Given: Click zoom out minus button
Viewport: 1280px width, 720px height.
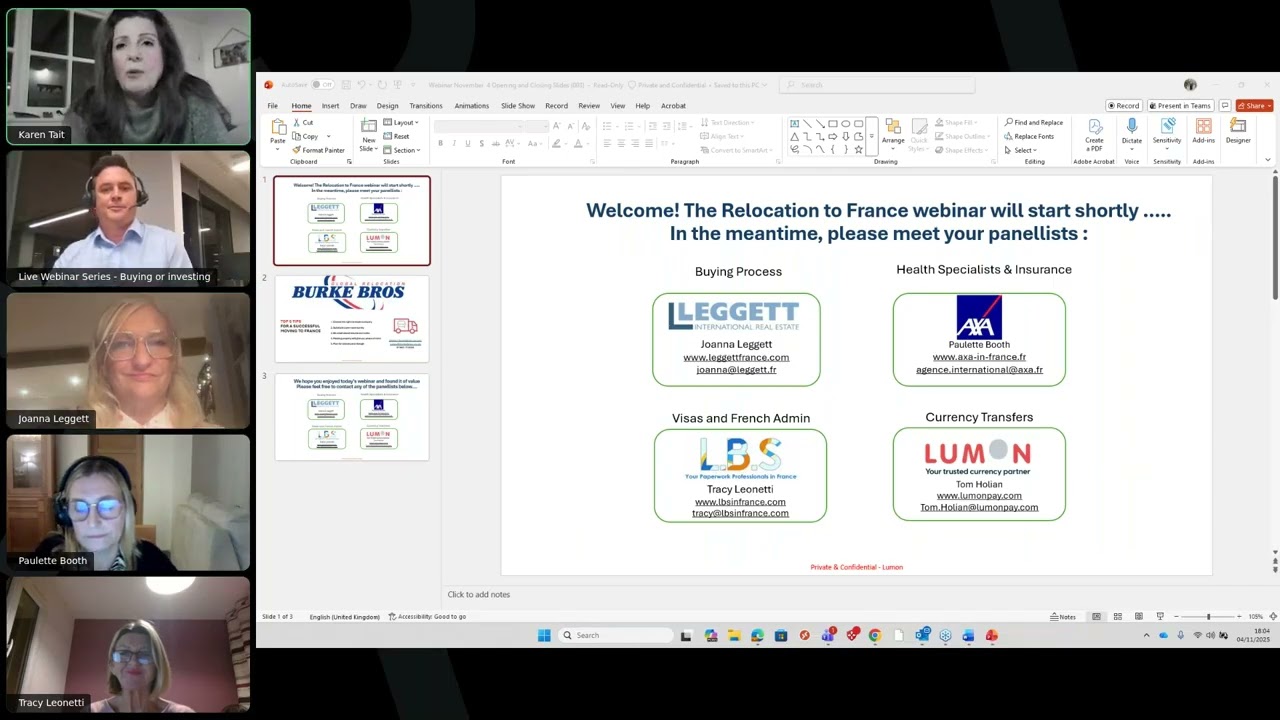Looking at the screenshot, I should click(1176, 617).
